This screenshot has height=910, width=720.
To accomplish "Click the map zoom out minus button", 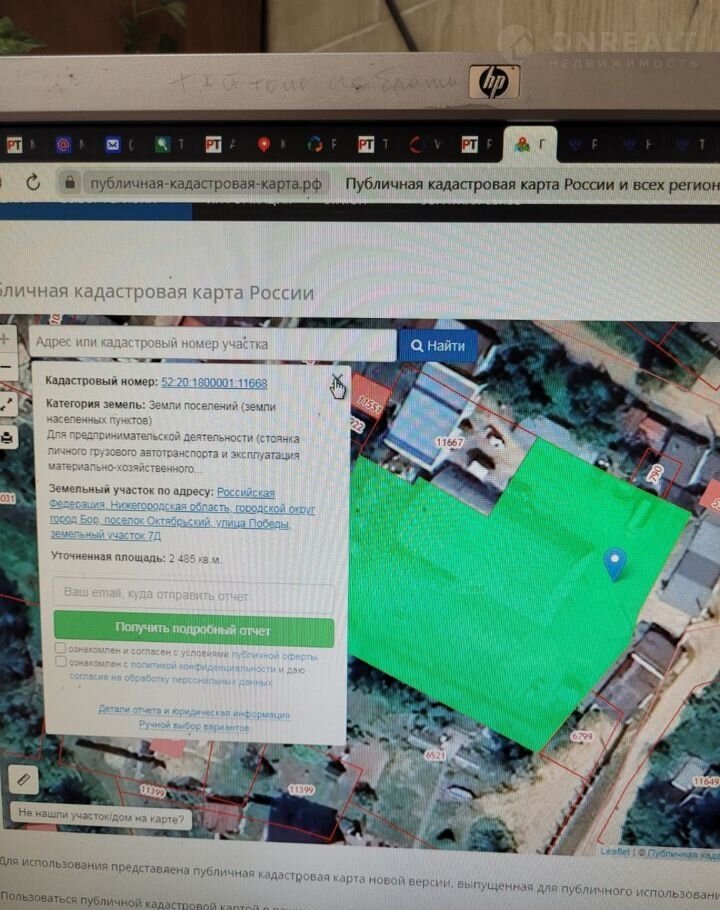I will [x=5, y=368].
